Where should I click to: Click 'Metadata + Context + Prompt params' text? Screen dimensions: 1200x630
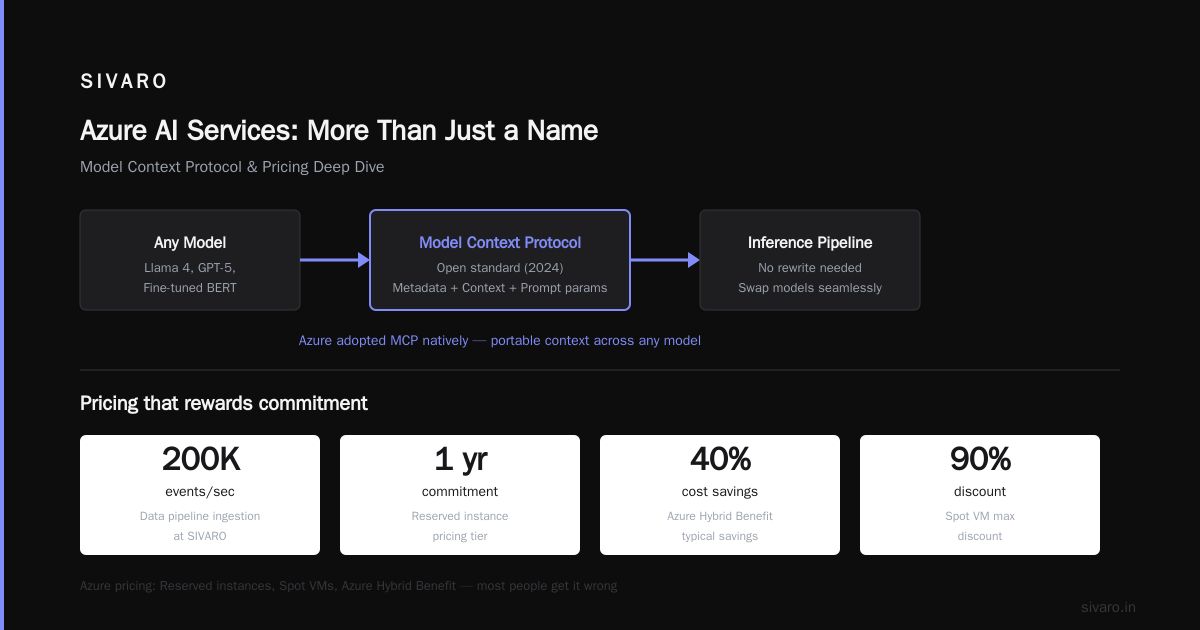(x=500, y=288)
